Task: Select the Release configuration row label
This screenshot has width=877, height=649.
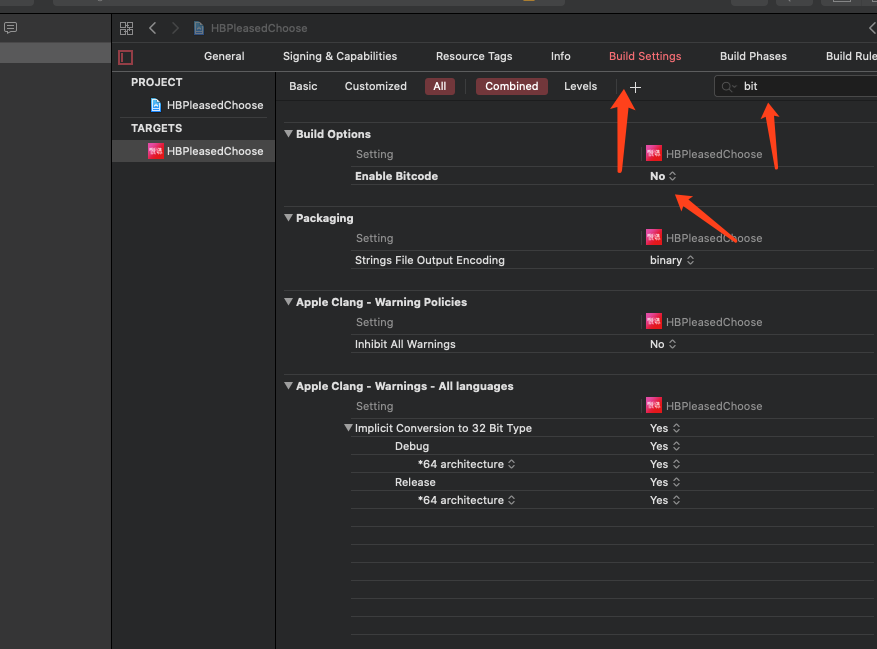Action: click(x=415, y=482)
